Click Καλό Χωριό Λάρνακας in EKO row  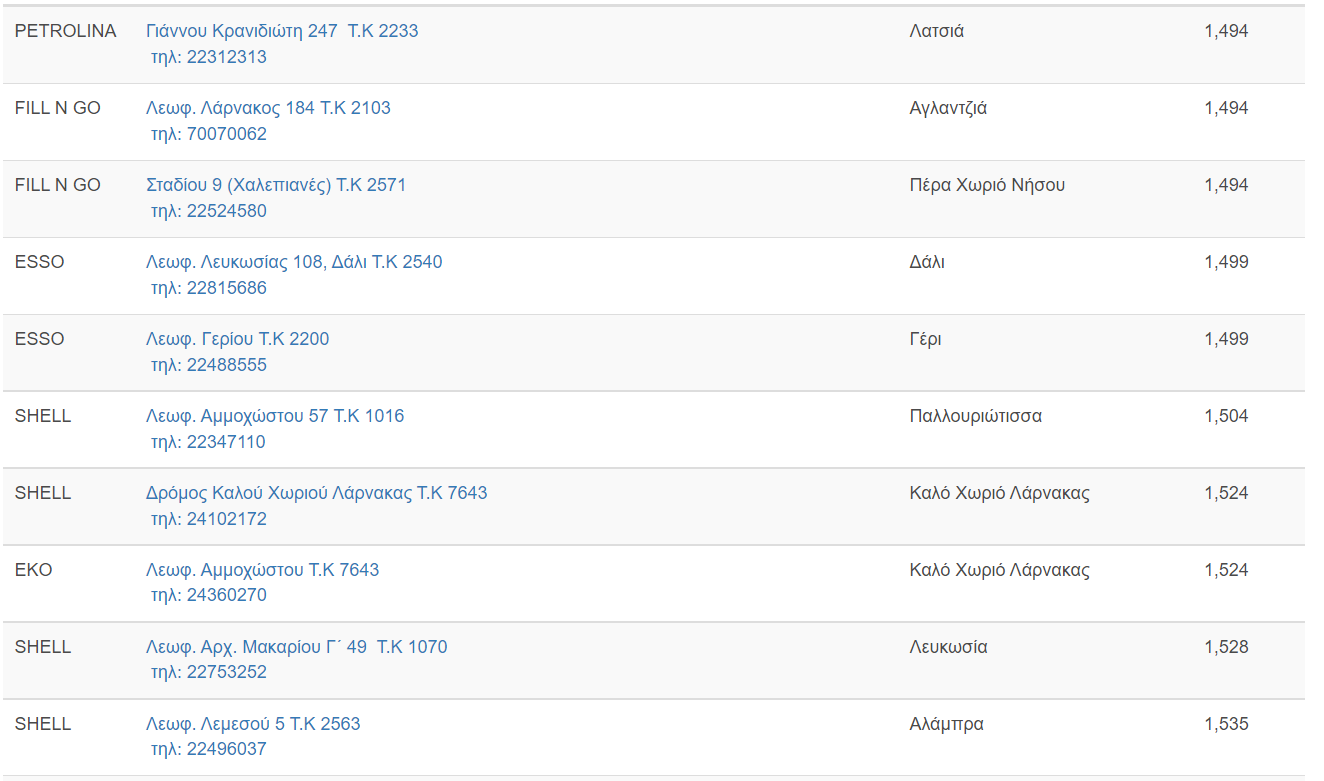pyautogui.click(x=1000, y=570)
